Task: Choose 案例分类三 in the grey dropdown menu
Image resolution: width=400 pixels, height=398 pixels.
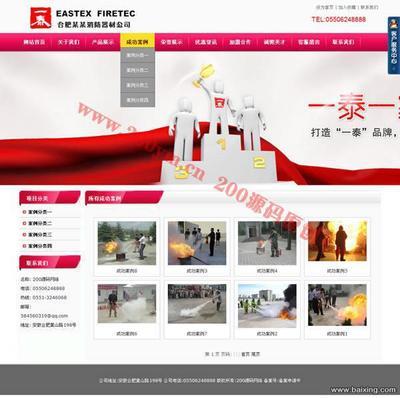Action: click(137, 85)
